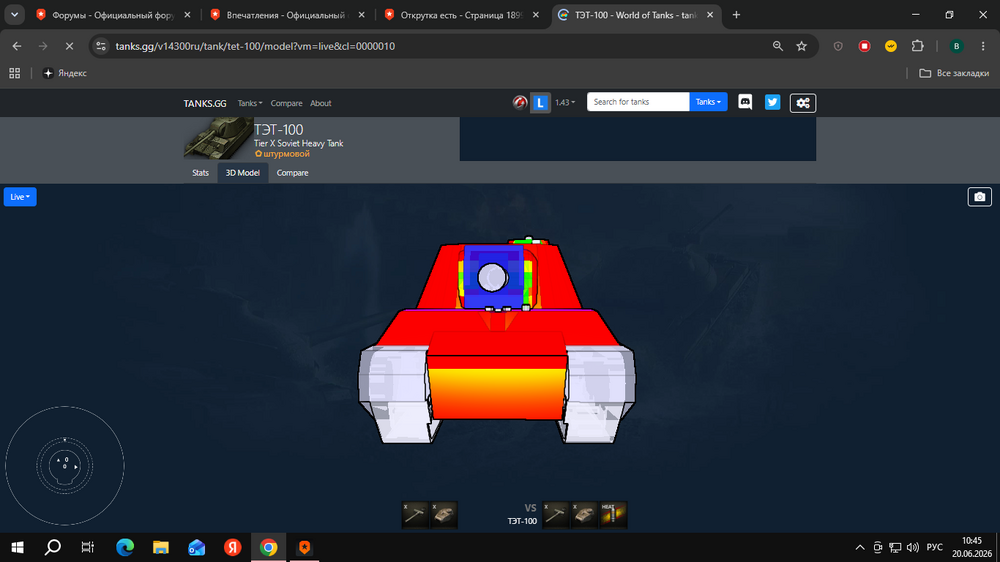Close the ТЭТ-100 browser tab
Screen dimensions: 1000x562
tap(710, 15)
